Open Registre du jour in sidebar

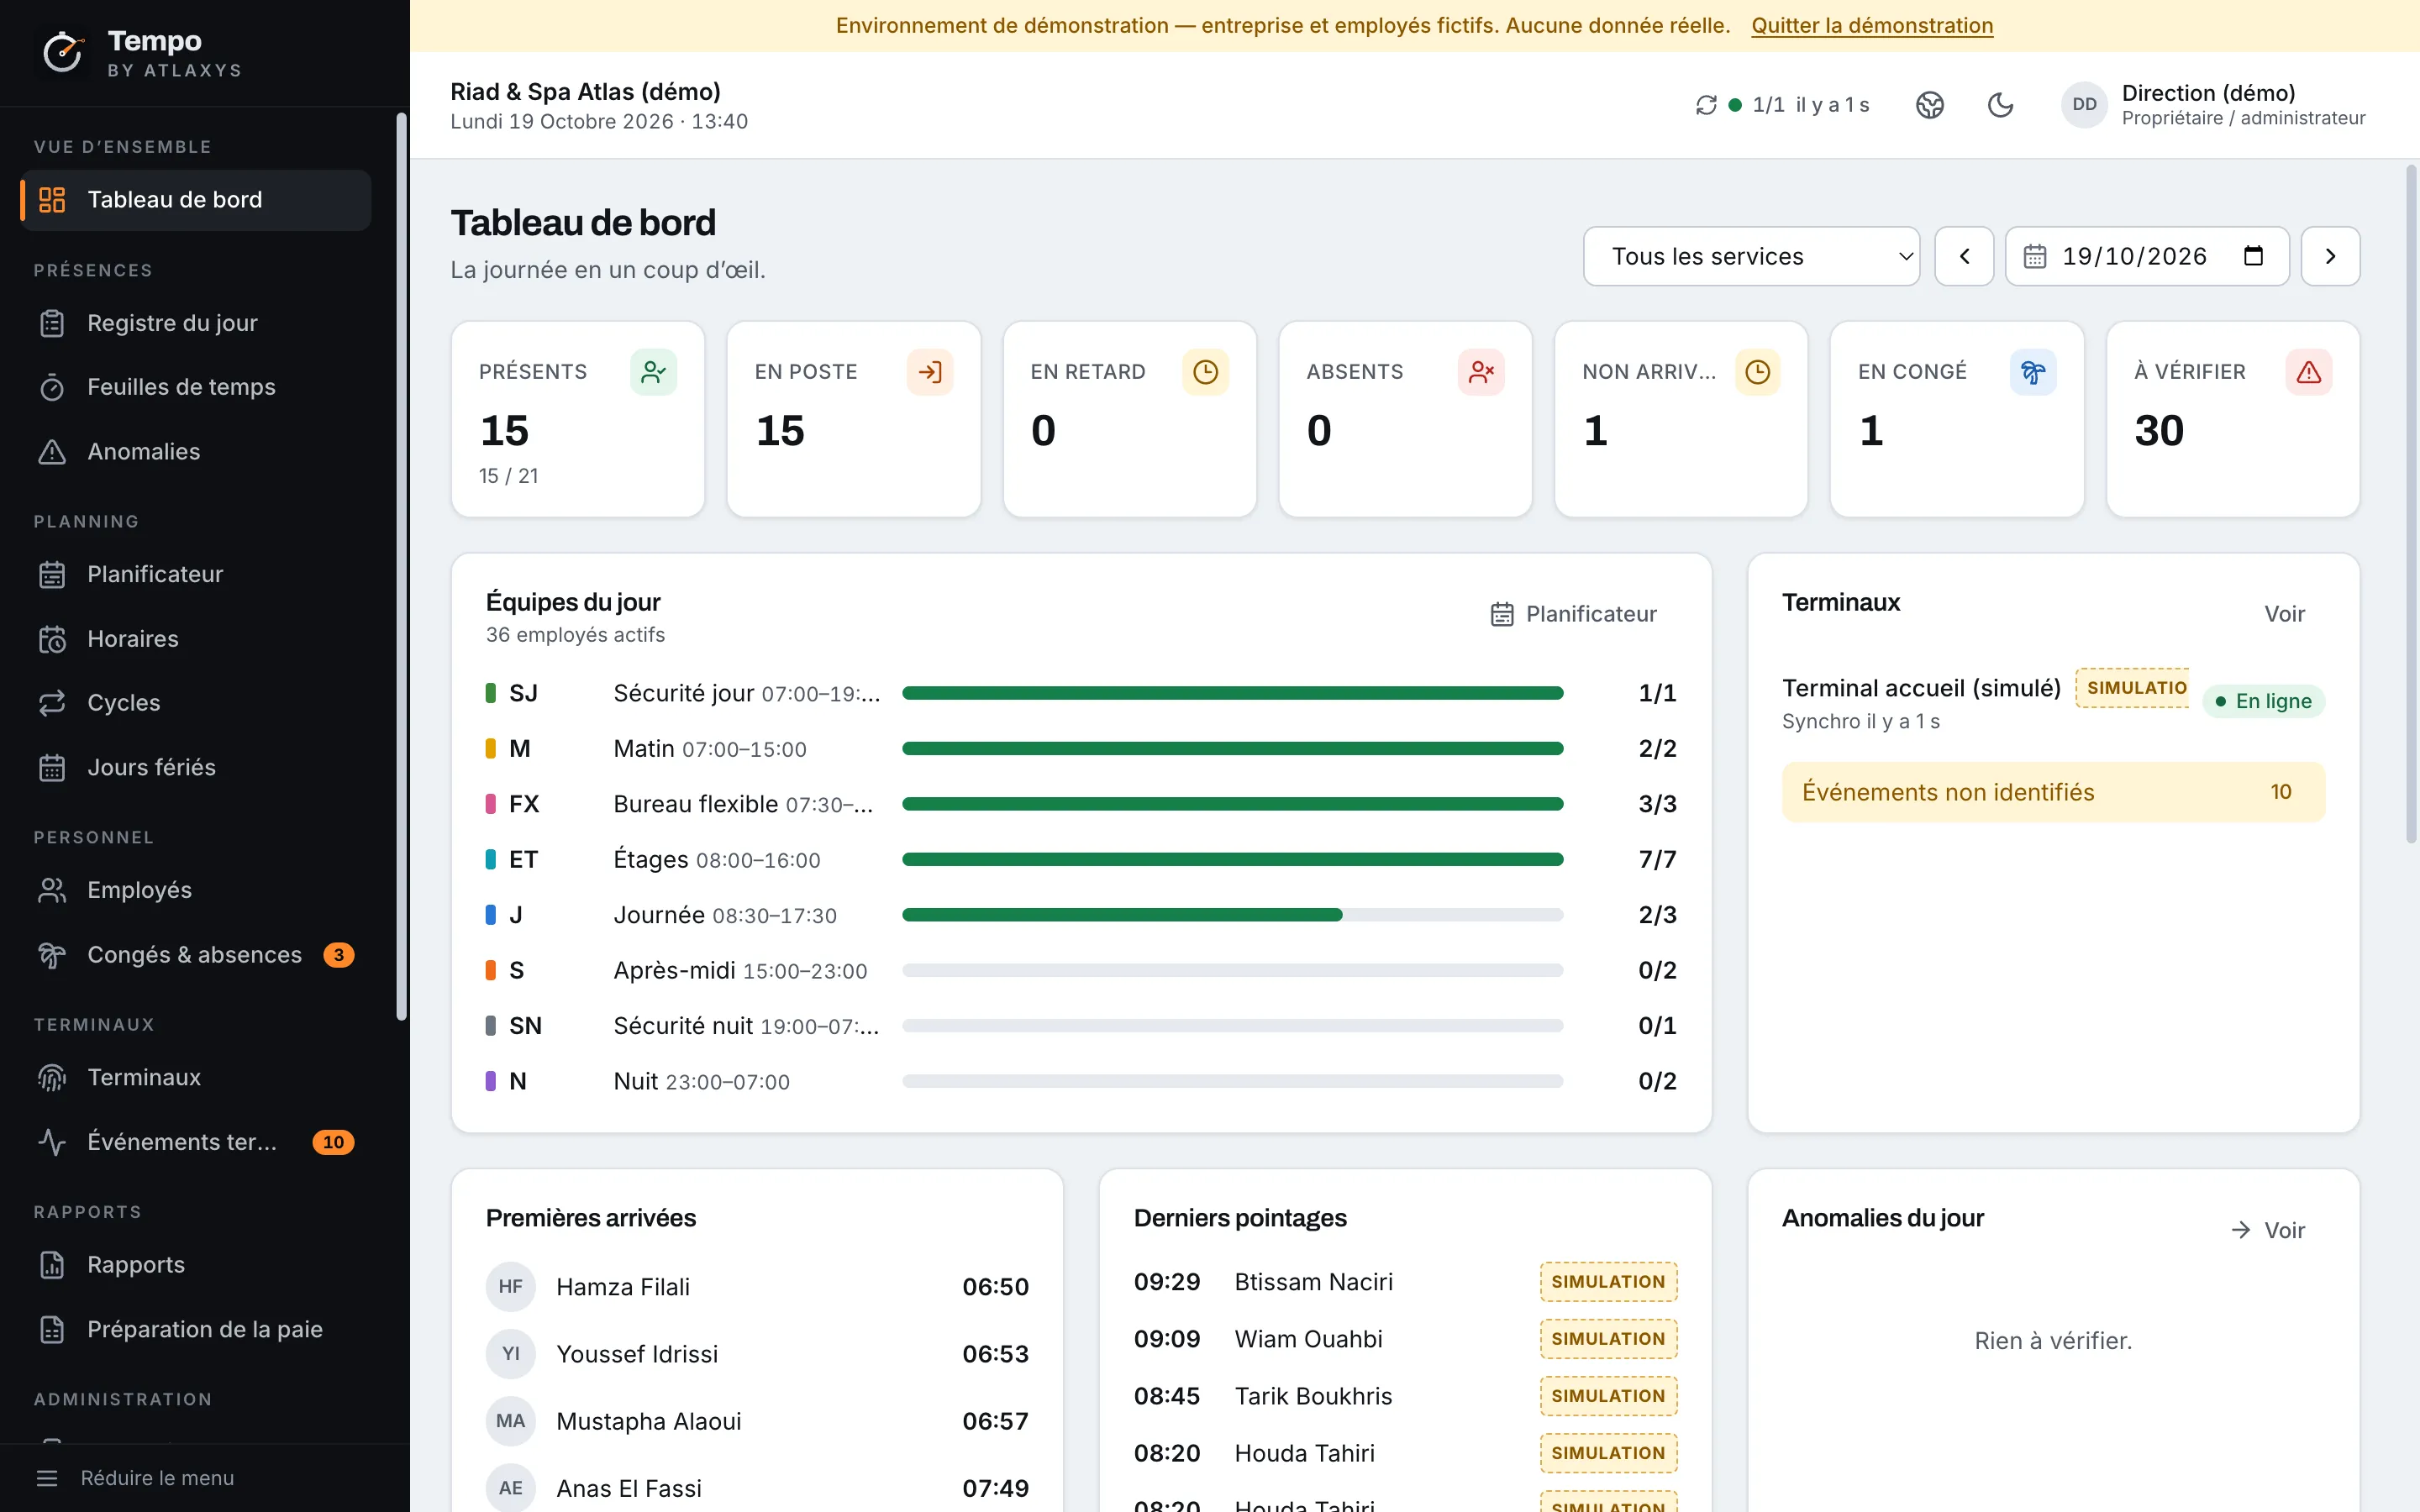pyautogui.click(x=196, y=323)
